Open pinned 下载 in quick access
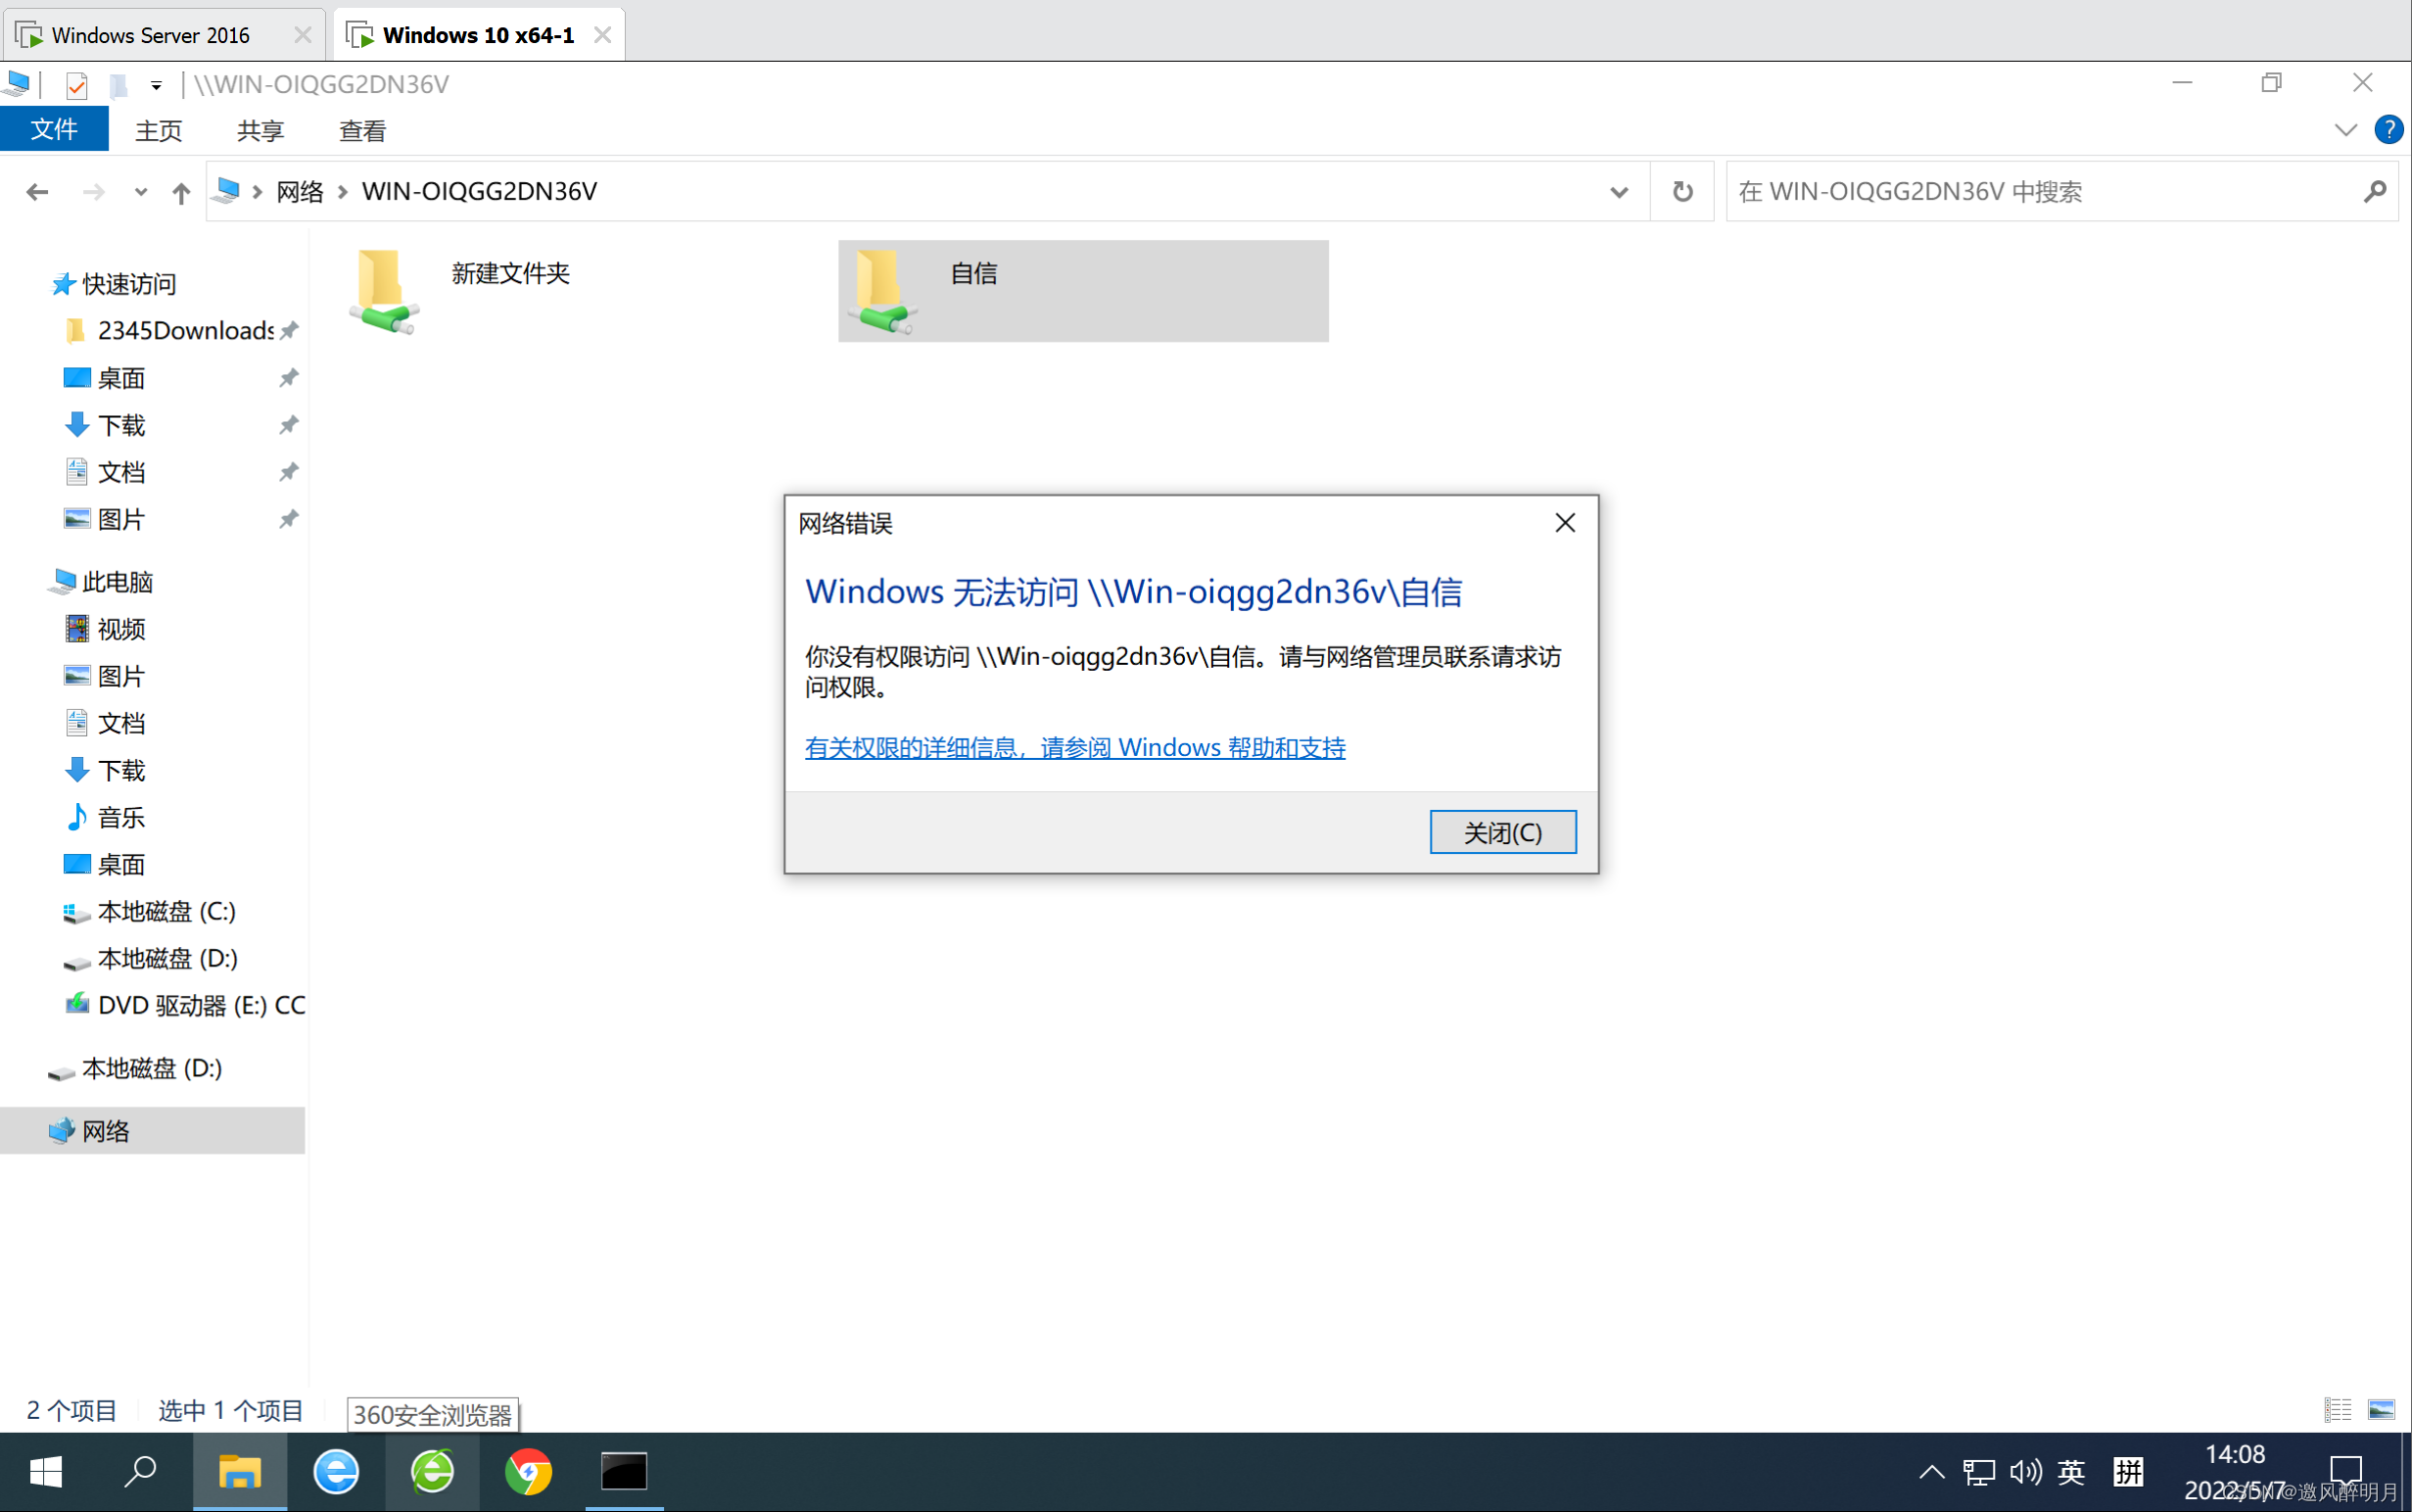 coord(121,425)
